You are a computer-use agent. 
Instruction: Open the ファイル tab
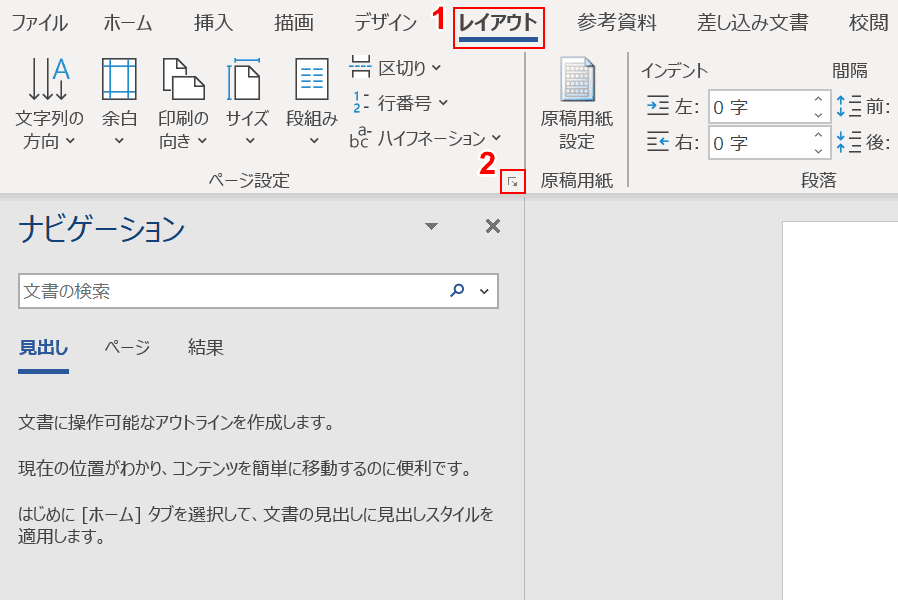pos(40,23)
